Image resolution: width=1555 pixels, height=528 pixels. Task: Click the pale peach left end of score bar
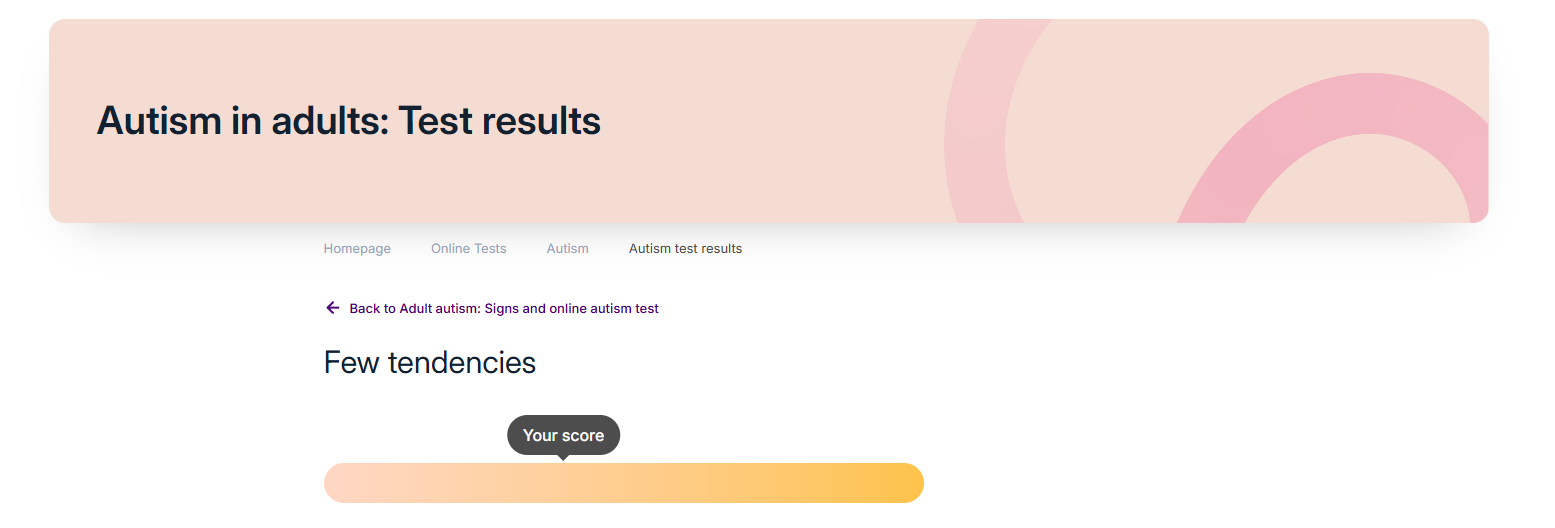(x=345, y=483)
